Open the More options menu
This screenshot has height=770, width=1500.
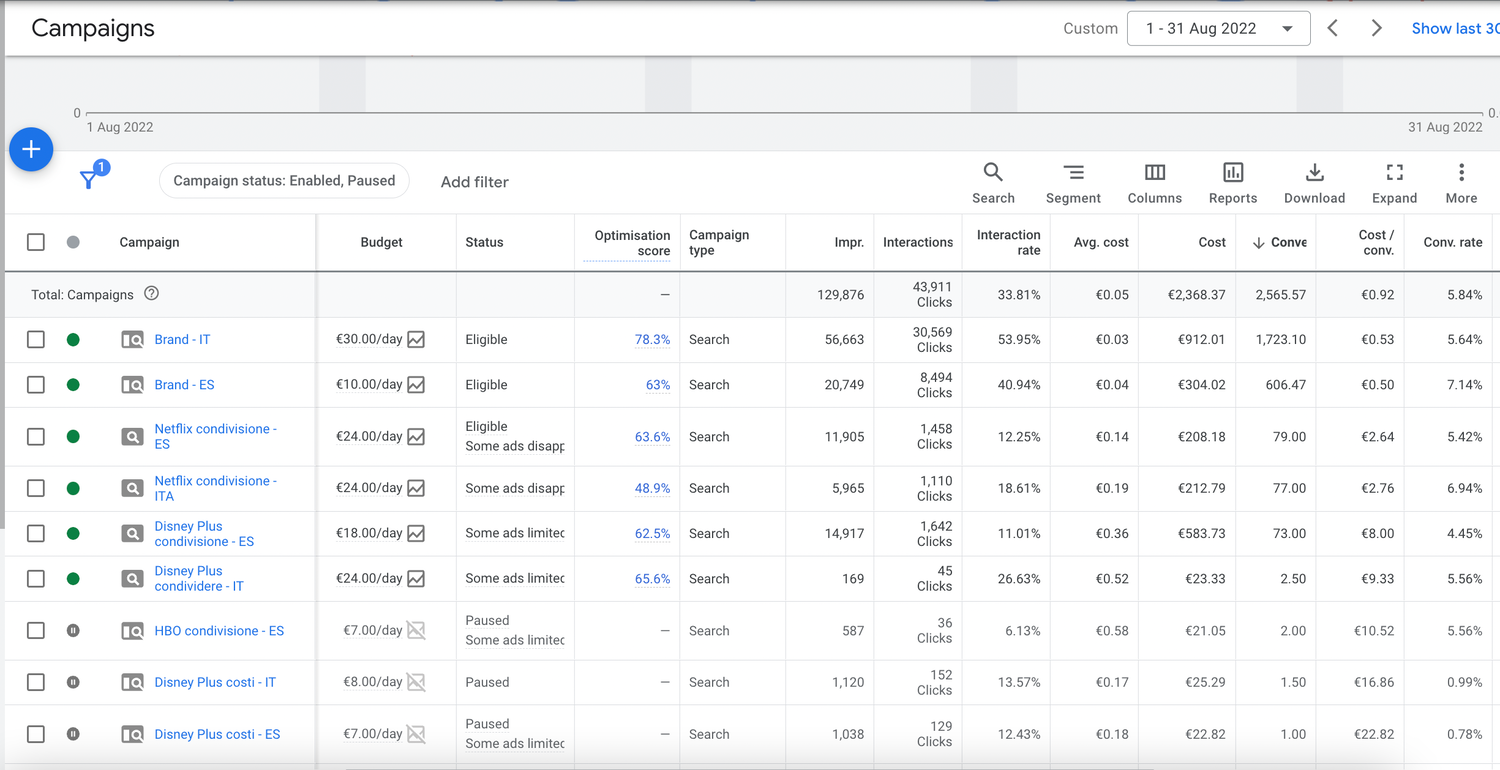point(1461,184)
